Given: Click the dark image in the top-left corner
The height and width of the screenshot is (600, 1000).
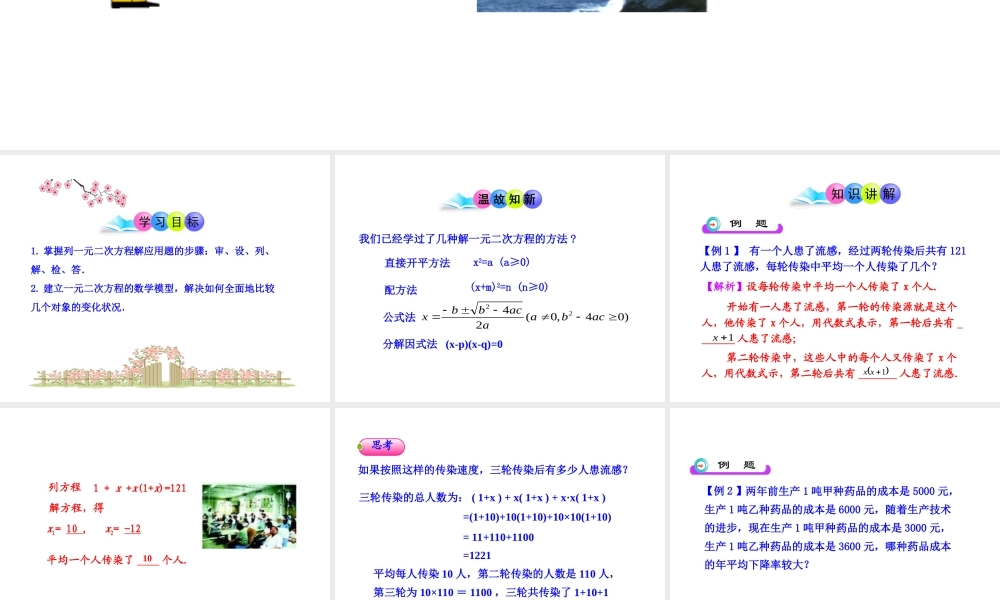Looking at the screenshot, I should [x=133, y=5].
